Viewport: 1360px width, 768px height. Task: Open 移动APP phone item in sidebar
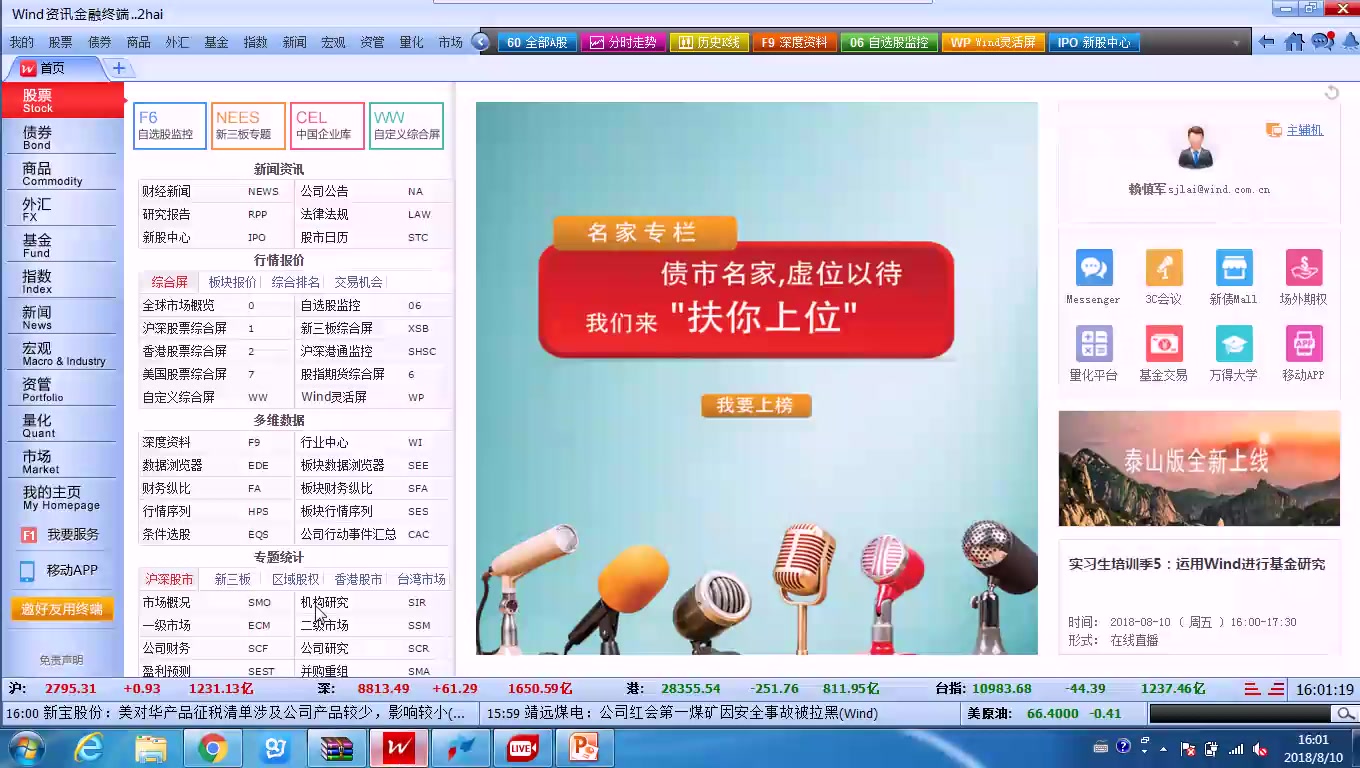(x=60, y=570)
